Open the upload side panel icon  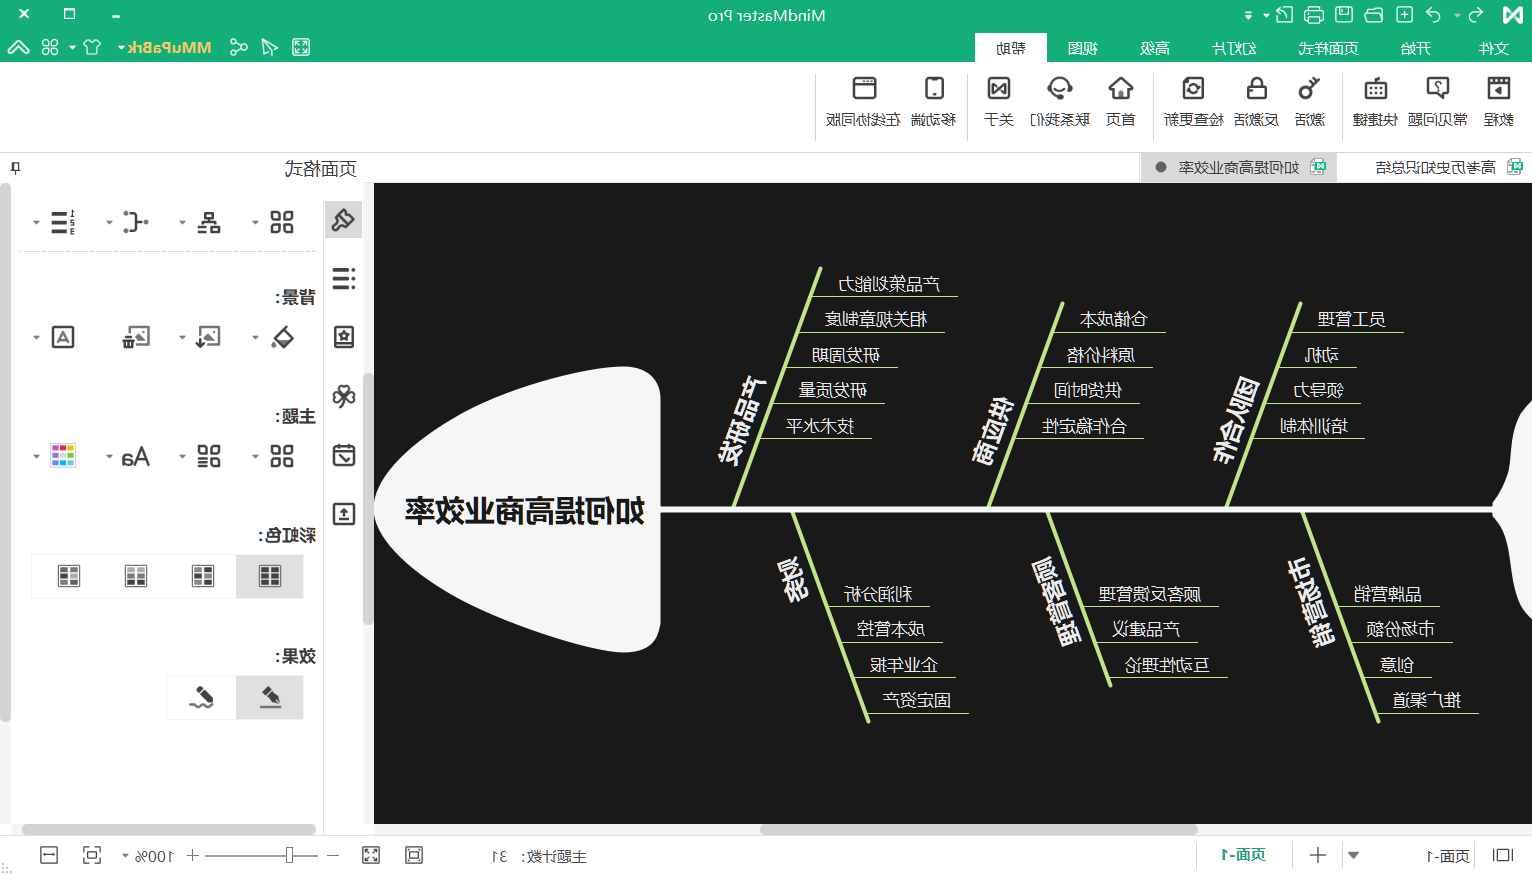click(343, 514)
